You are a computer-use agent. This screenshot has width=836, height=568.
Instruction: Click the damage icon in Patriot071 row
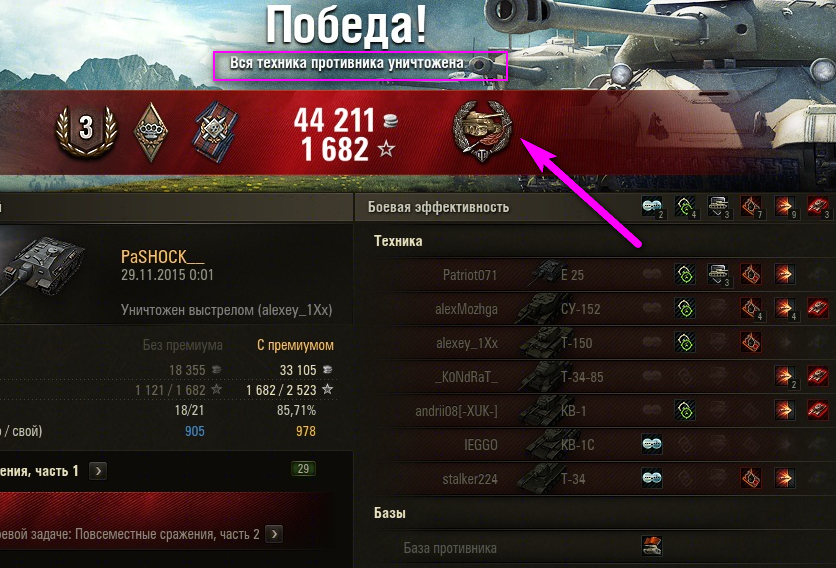tap(784, 275)
